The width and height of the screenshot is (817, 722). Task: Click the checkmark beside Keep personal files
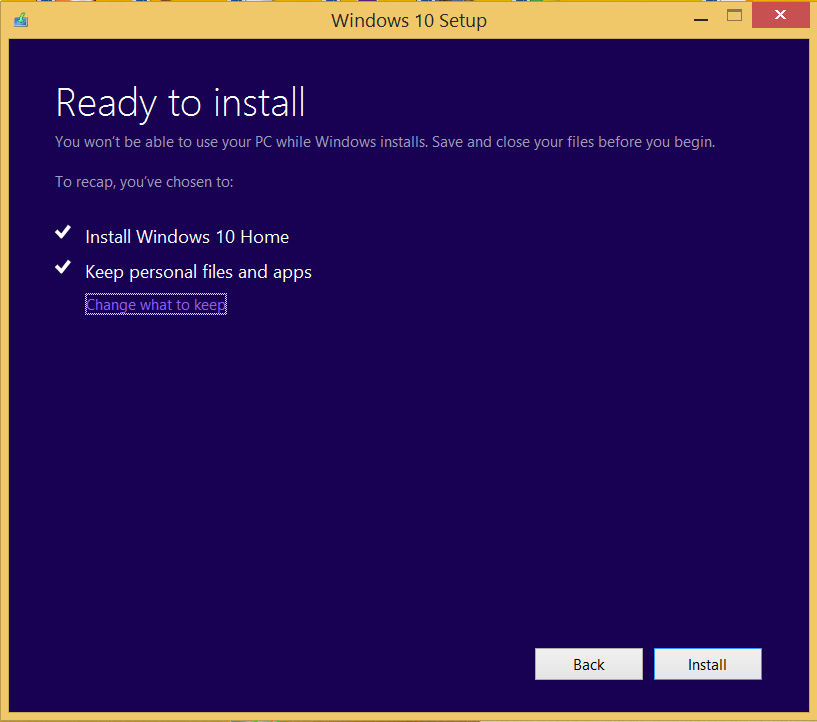tap(63, 267)
